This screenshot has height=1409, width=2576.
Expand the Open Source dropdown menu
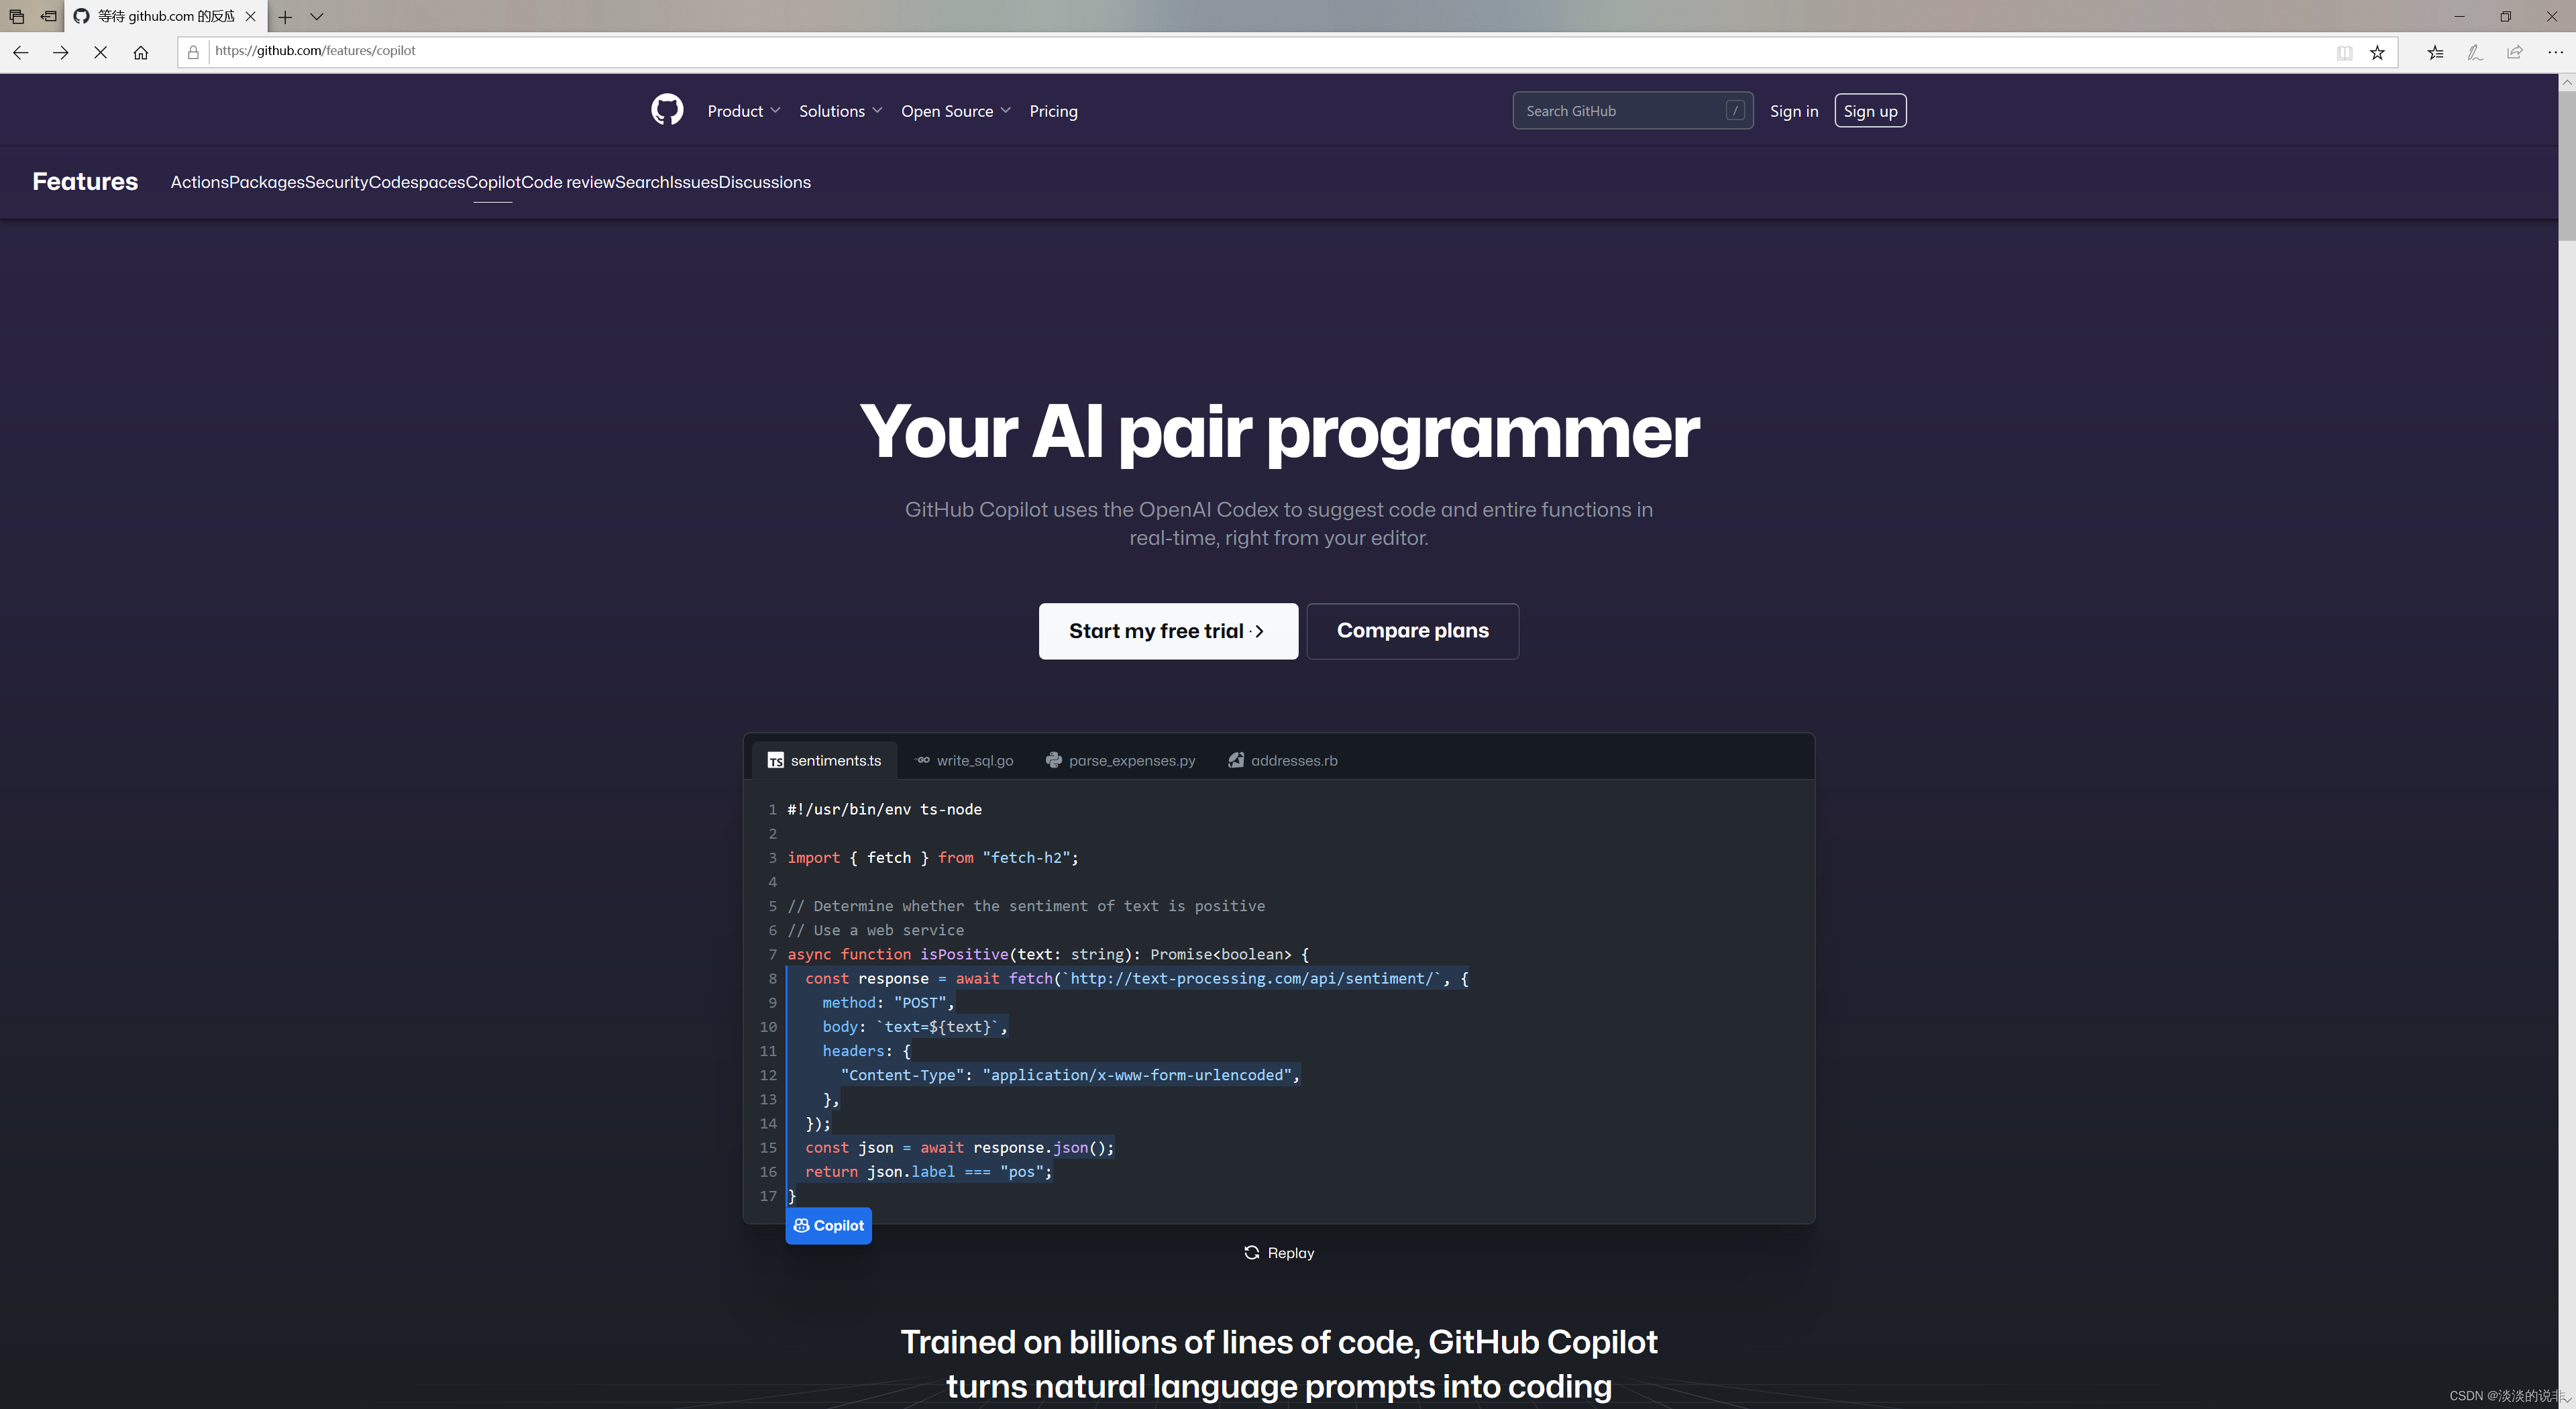tap(954, 109)
